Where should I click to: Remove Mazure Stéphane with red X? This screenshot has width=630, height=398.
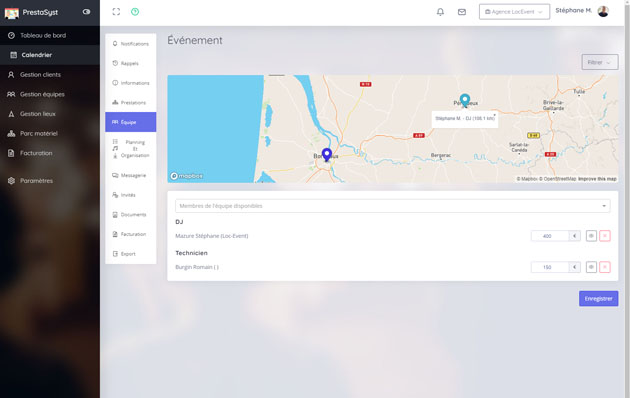tap(605, 236)
